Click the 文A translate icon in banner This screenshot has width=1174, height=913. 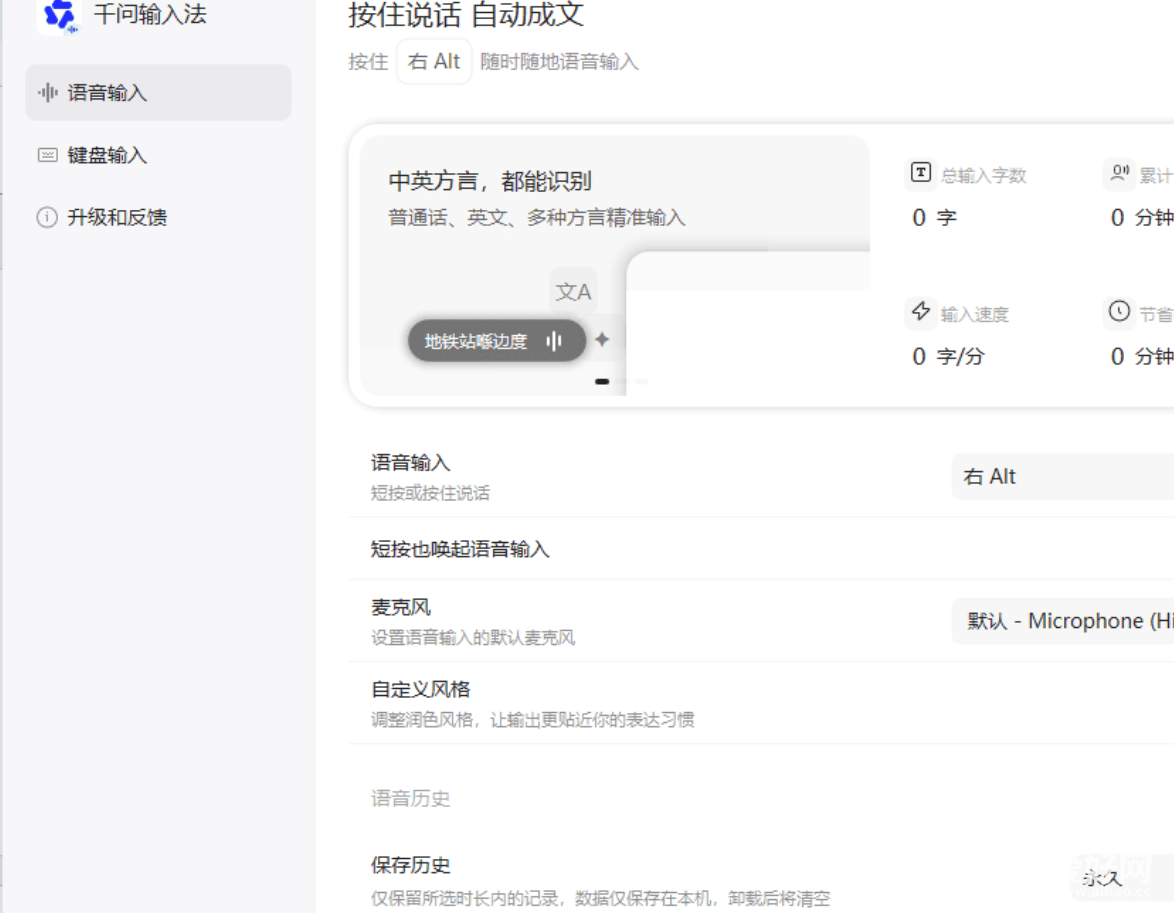573,291
